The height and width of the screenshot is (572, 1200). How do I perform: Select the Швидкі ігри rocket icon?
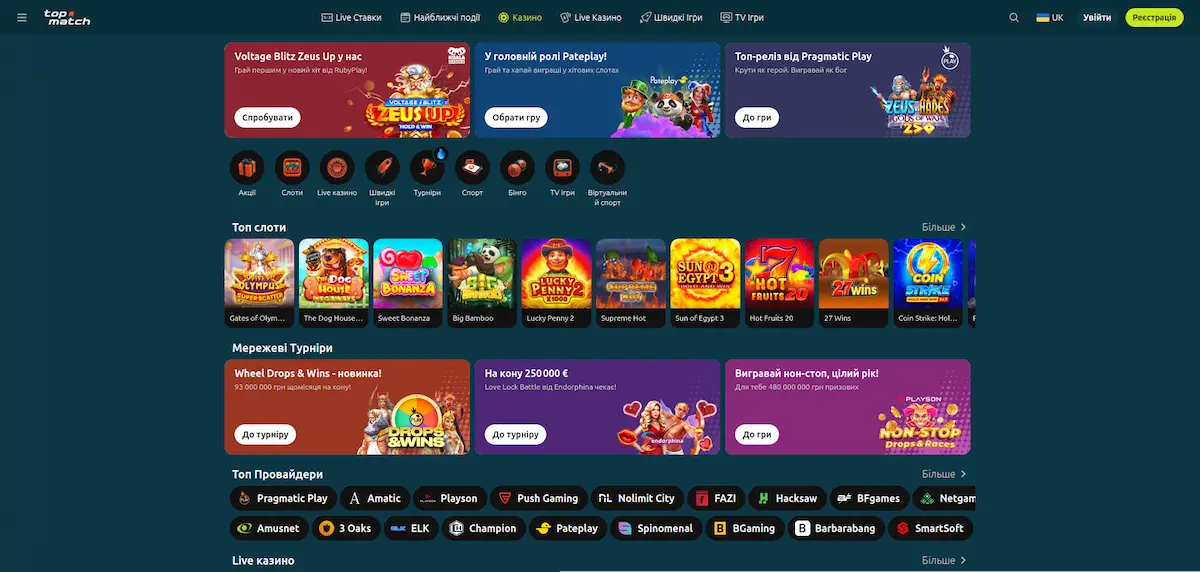382,167
